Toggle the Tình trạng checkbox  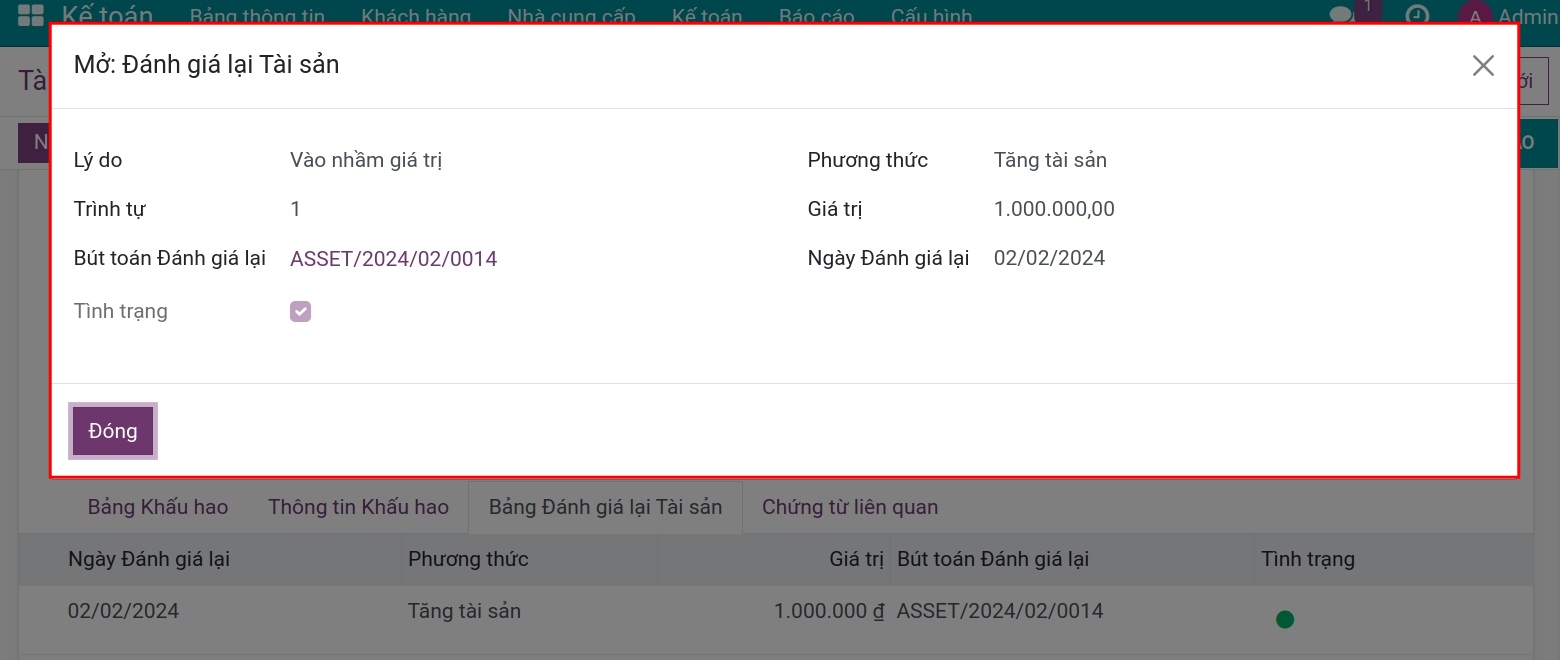click(x=300, y=312)
